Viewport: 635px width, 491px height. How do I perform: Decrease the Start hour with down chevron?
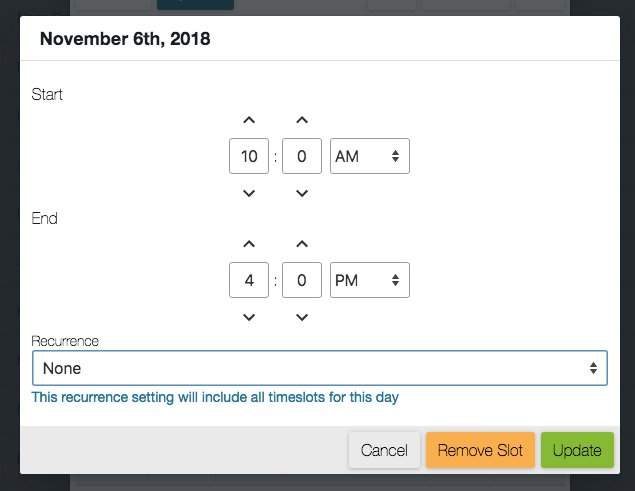coord(249,193)
